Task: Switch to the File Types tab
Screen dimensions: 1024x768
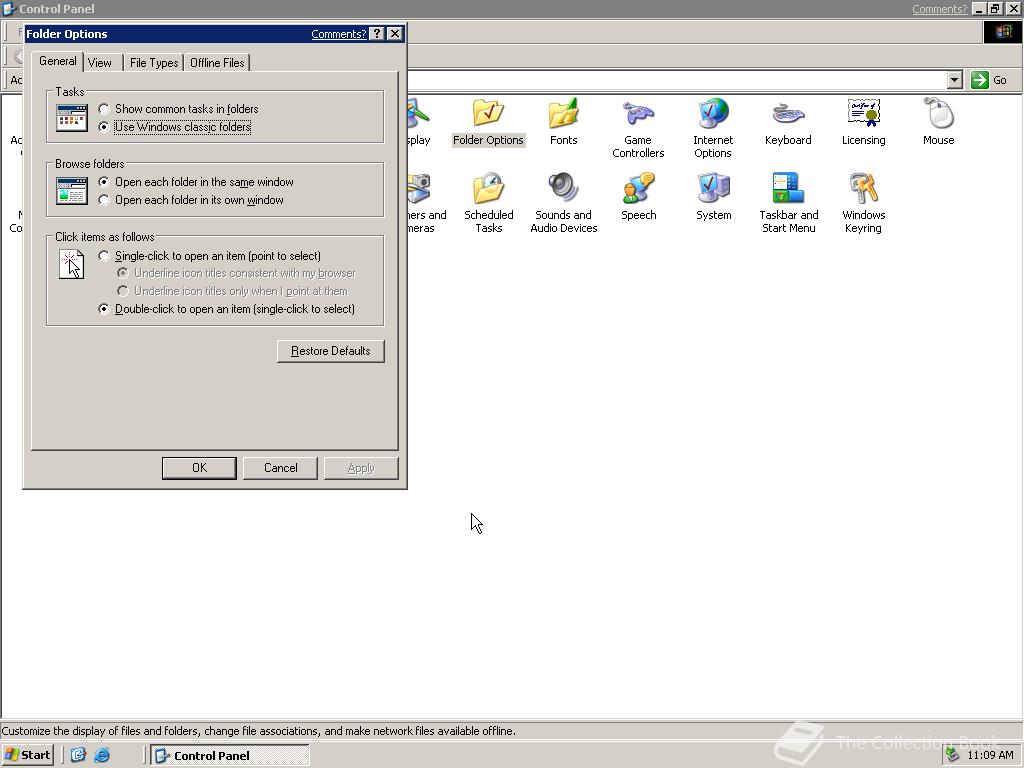Action: (x=153, y=63)
